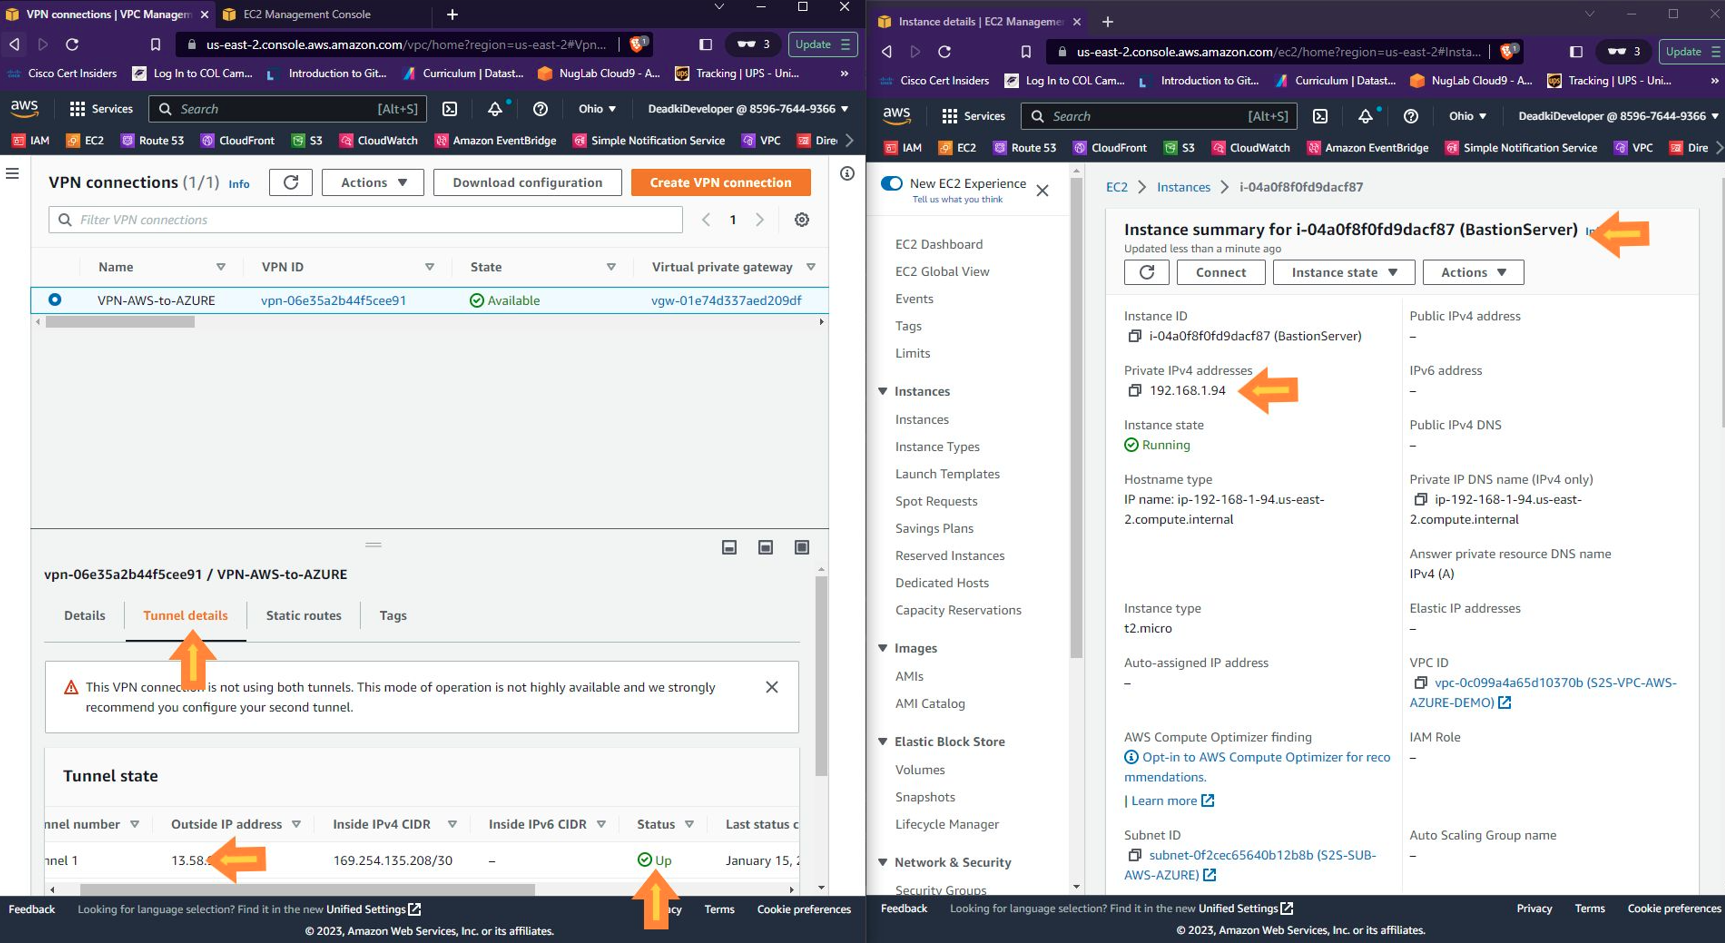
Task: Open DeadkiDeveloper account menu, left window
Action: [748, 109]
